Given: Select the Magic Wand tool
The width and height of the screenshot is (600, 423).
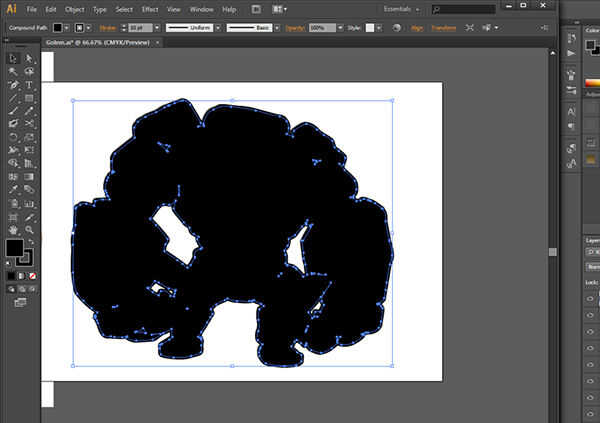Looking at the screenshot, I should [x=13, y=72].
